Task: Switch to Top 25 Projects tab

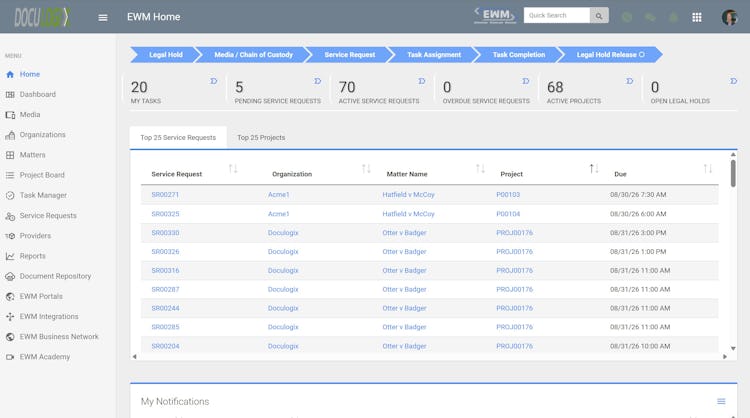Action: pos(261,138)
